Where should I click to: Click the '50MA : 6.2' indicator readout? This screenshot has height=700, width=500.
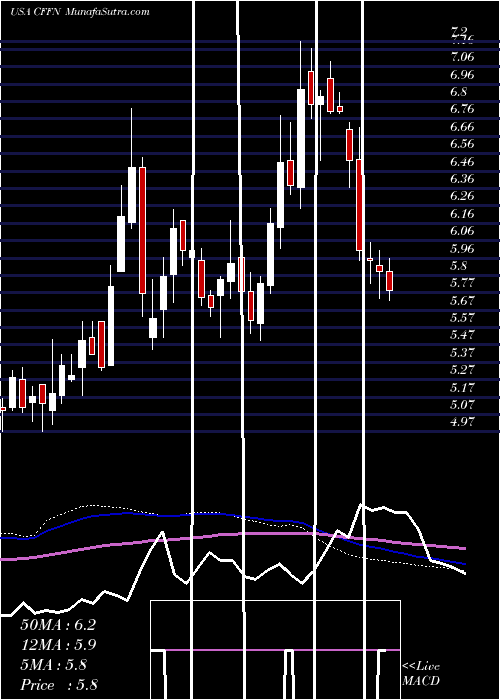pyautogui.click(x=58, y=625)
